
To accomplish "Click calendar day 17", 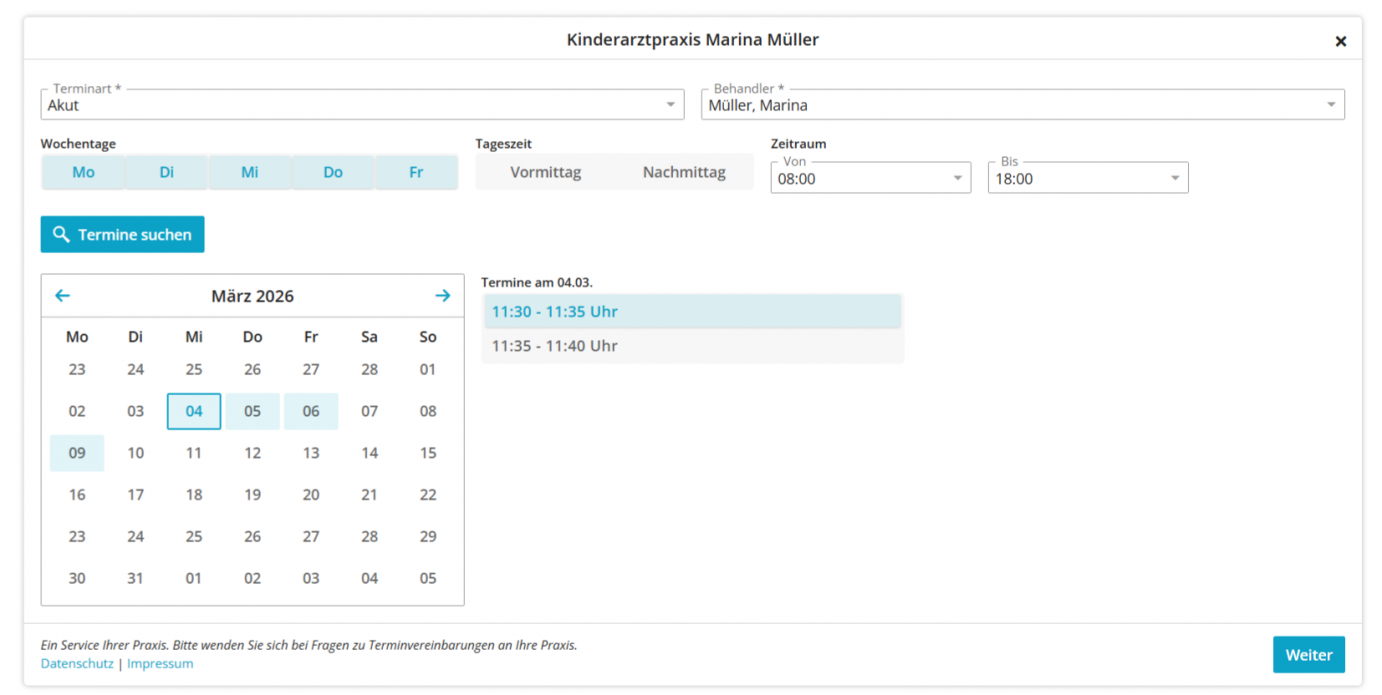I will pos(136,495).
